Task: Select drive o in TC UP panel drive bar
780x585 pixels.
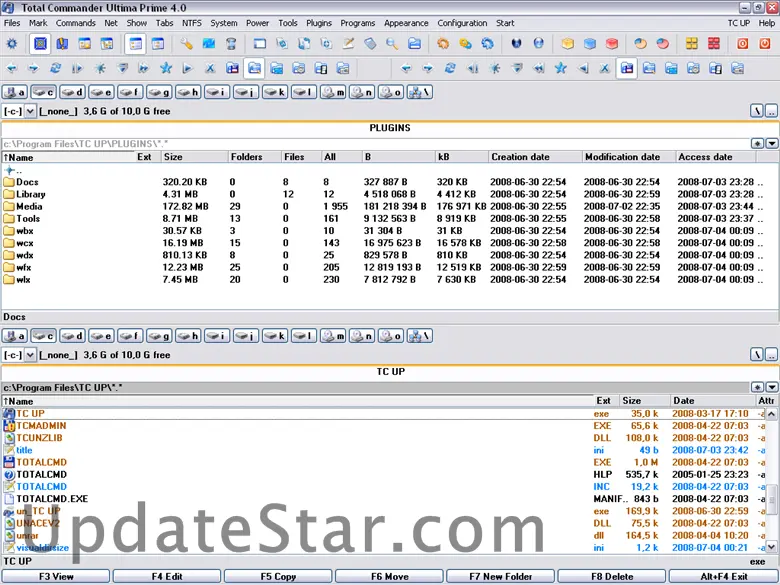Action: point(390,336)
